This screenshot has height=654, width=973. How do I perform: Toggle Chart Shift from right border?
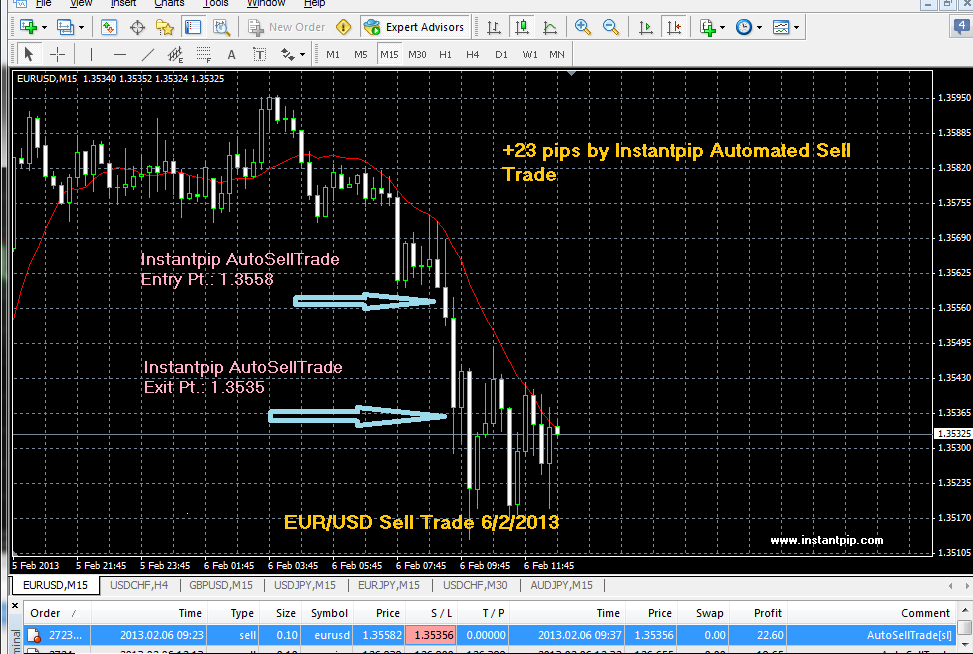click(x=674, y=27)
